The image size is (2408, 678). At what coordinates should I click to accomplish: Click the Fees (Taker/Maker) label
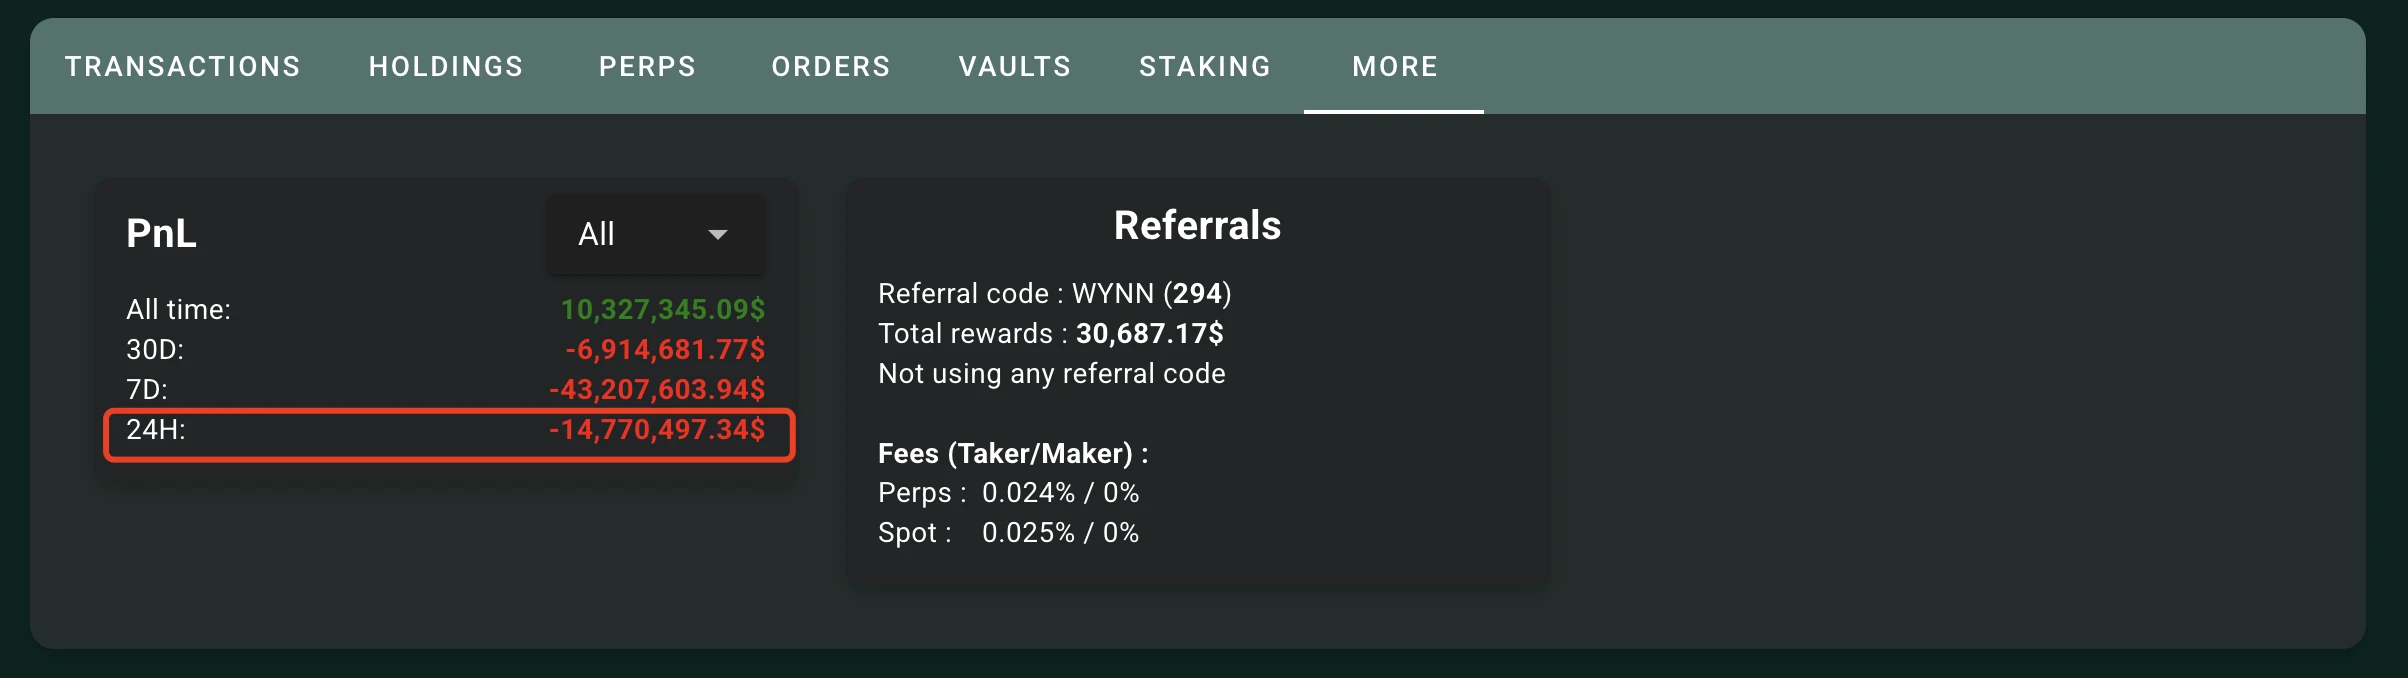pyautogui.click(x=1013, y=454)
